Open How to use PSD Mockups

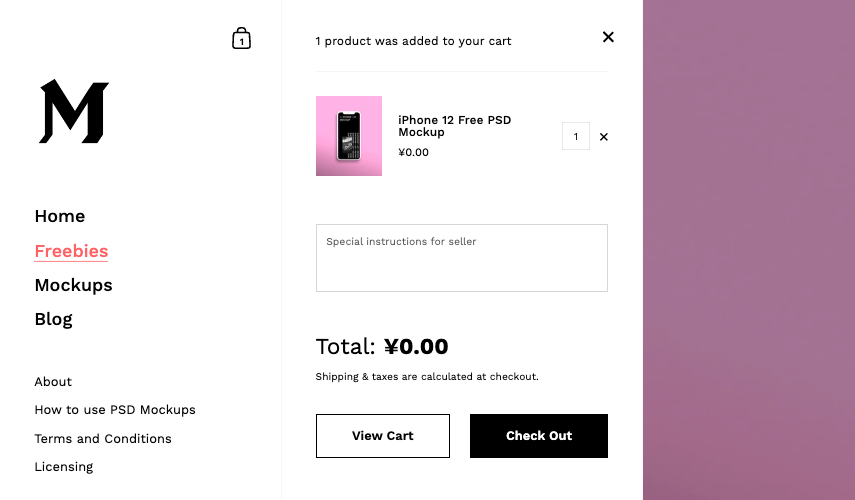pos(115,410)
